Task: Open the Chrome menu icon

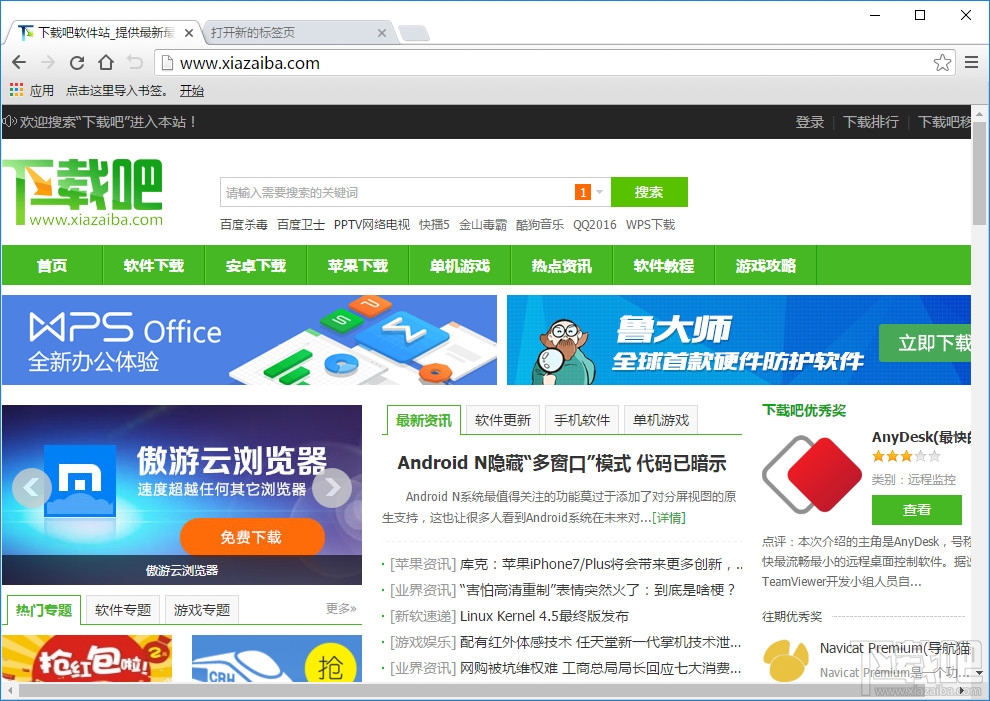Action: [x=971, y=62]
